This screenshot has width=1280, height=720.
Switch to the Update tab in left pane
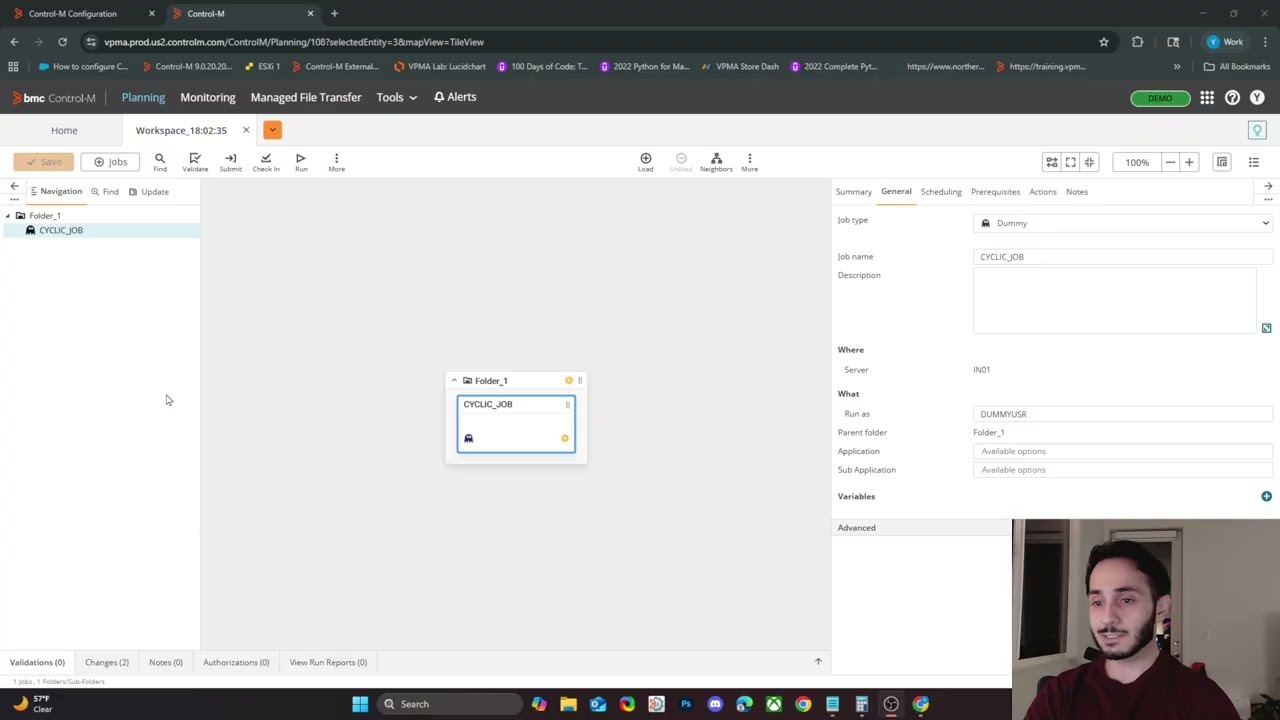[x=149, y=192]
